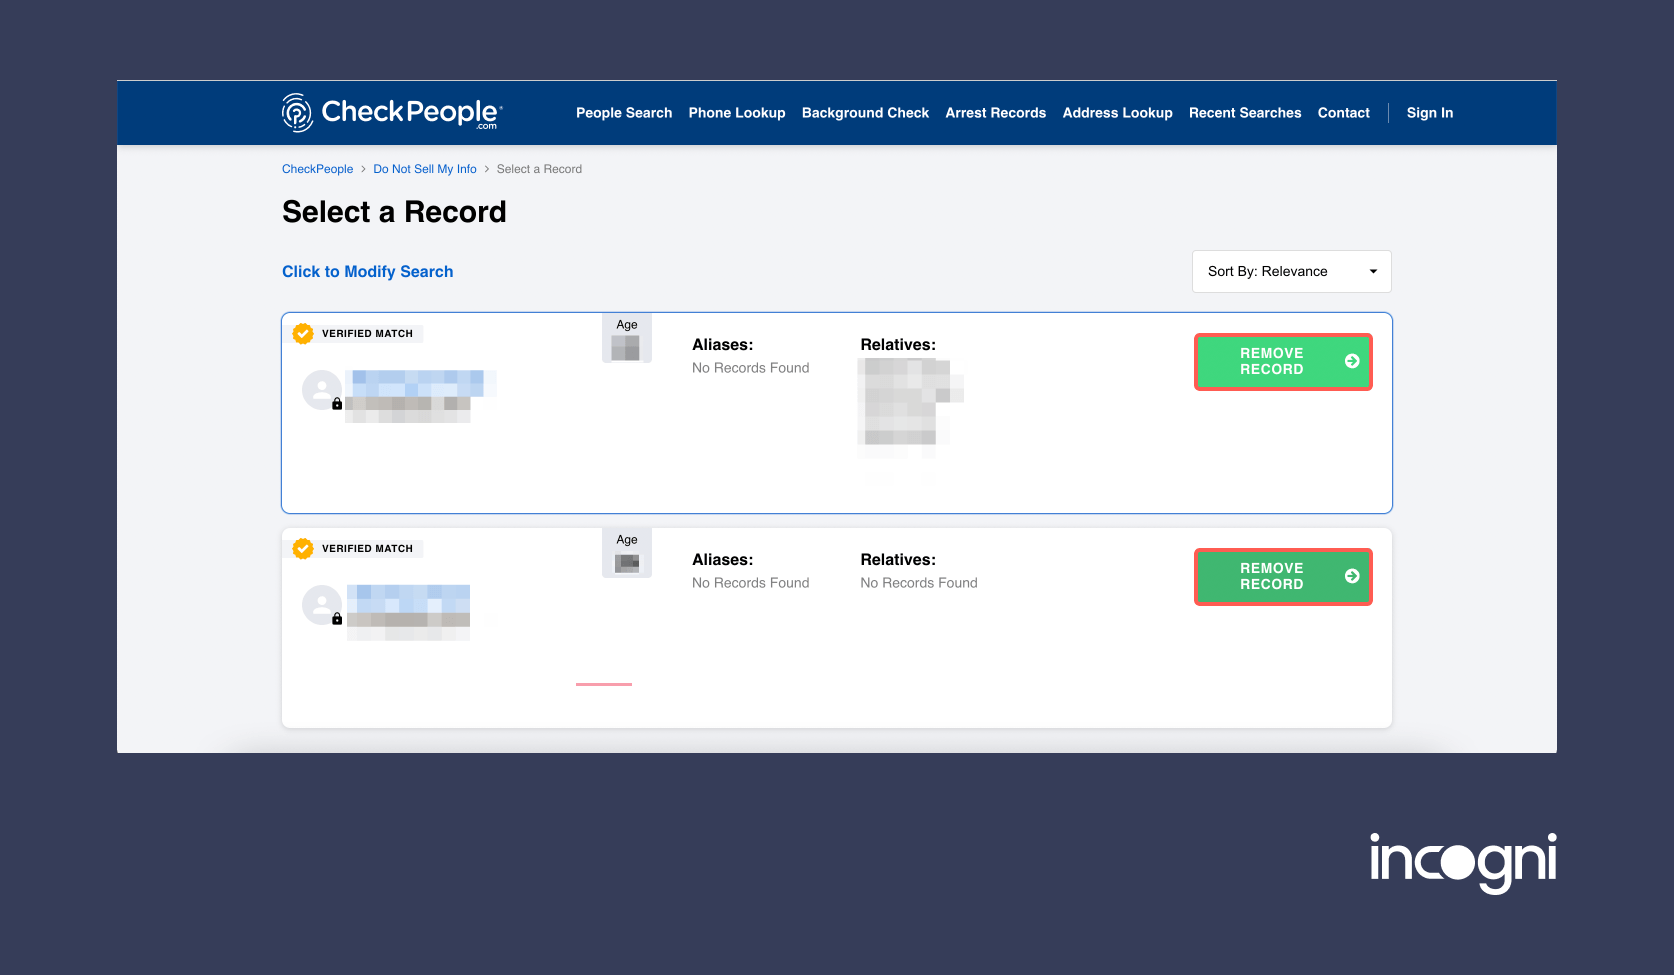Click the Sign In link
The image size is (1674, 975).
1429,113
